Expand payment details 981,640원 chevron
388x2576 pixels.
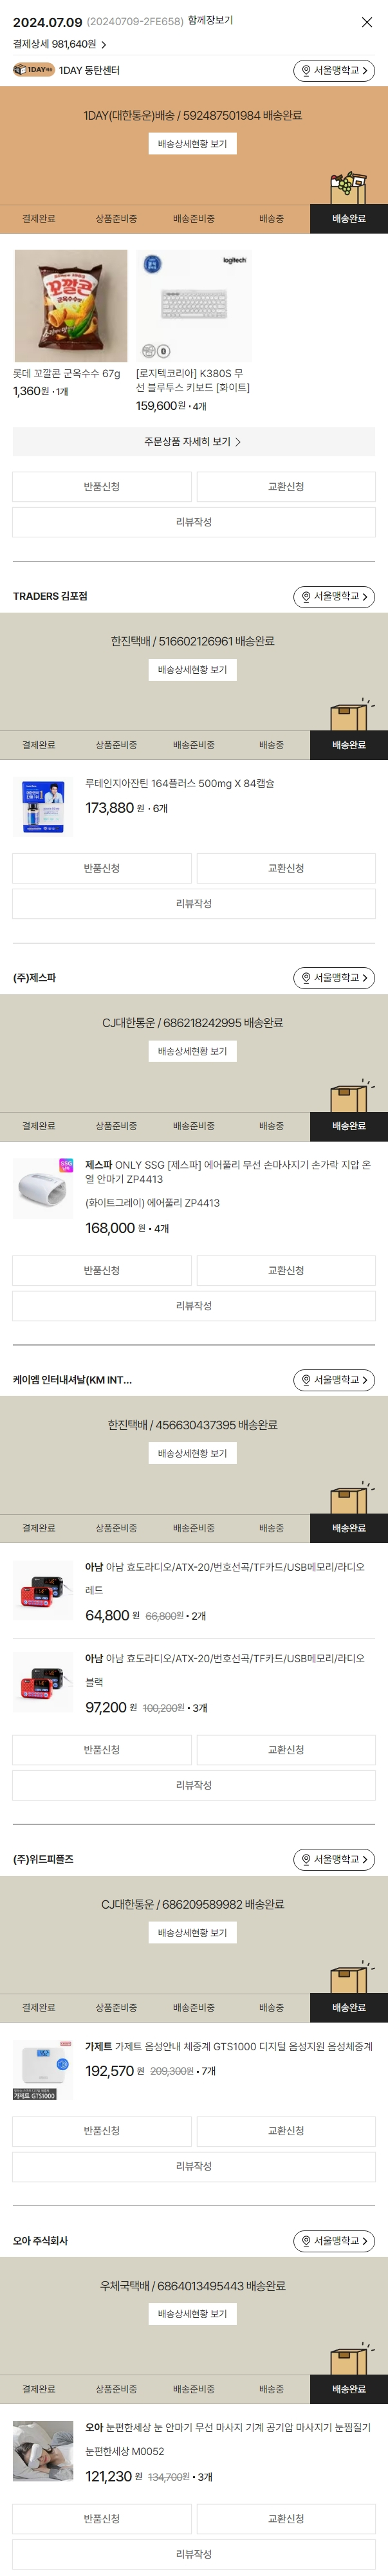coord(103,45)
